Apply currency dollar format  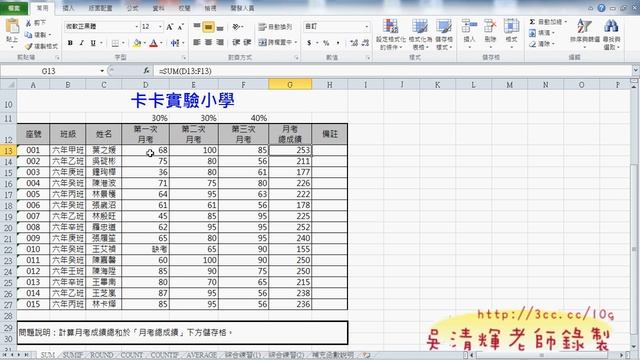pyautogui.click(x=309, y=42)
